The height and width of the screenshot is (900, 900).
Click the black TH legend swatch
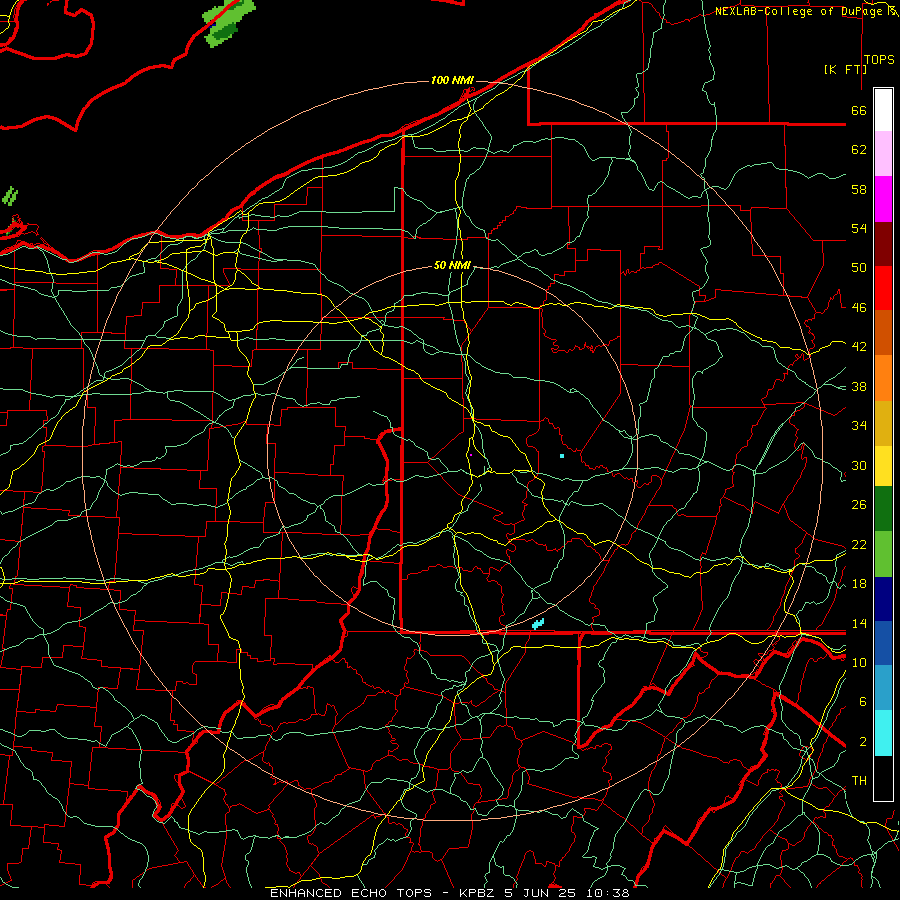pos(883,777)
